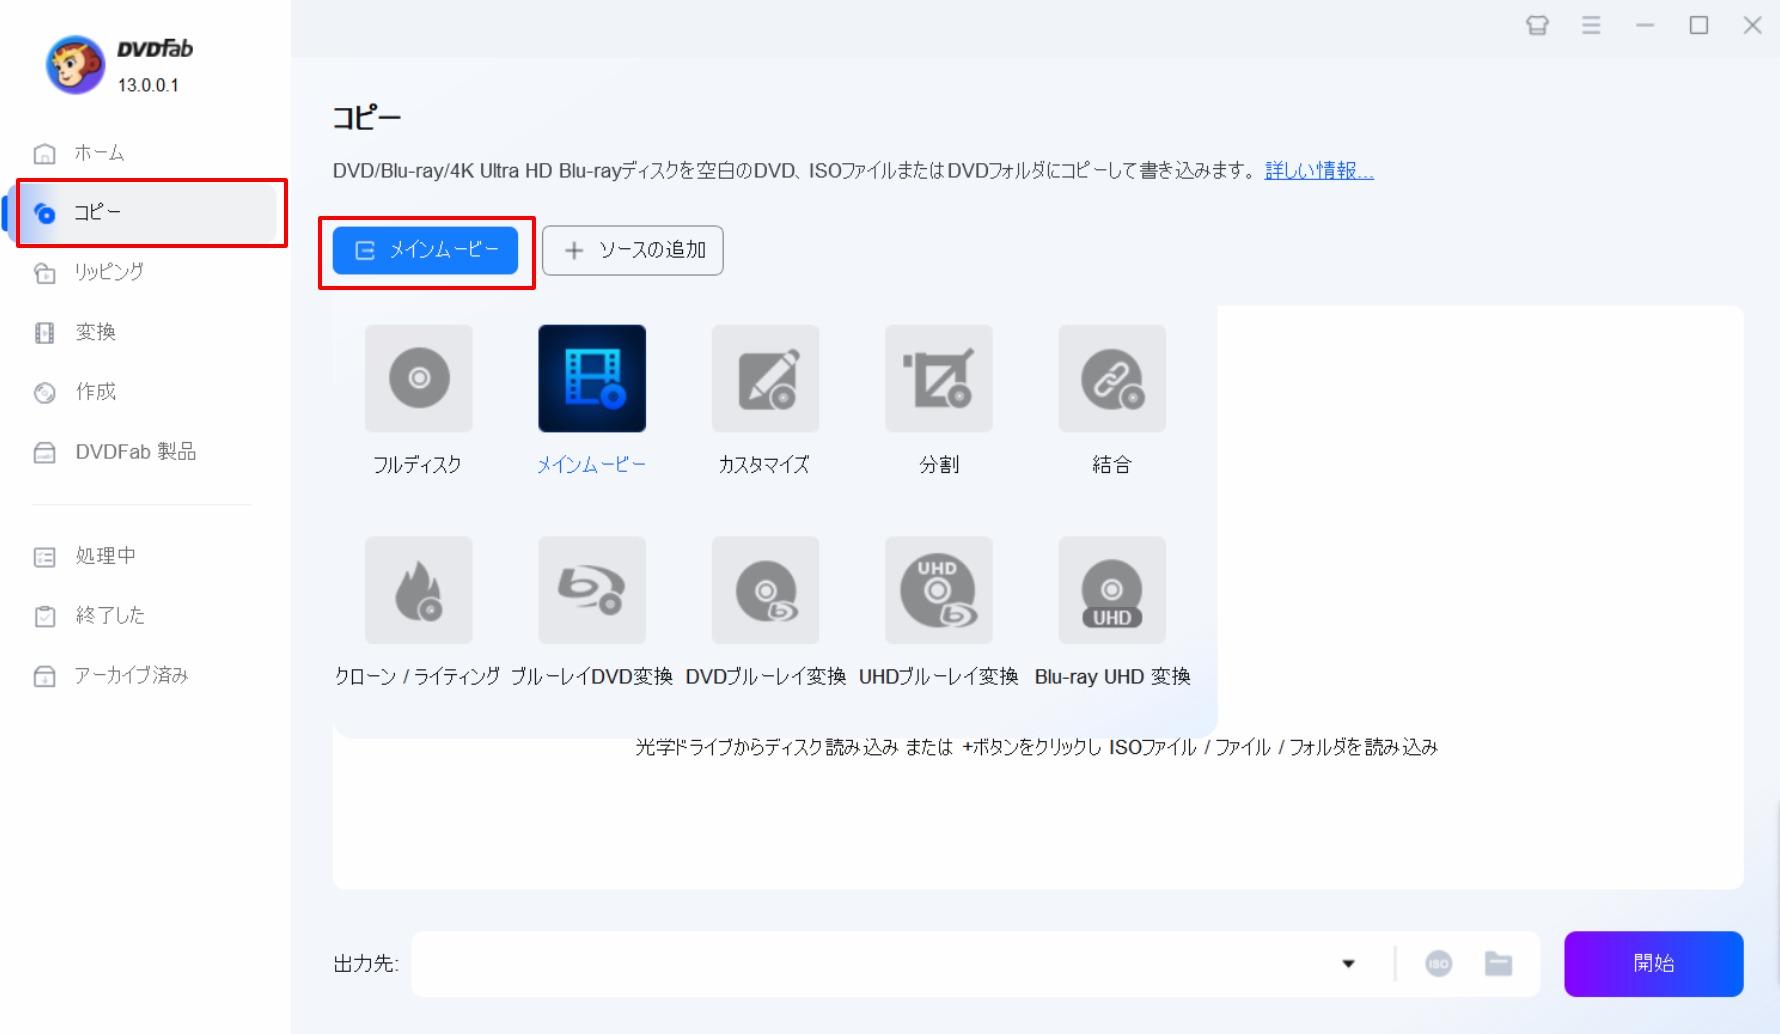The height and width of the screenshot is (1034, 1780).
Task: Click the output folder icon
Action: [x=1498, y=964]
